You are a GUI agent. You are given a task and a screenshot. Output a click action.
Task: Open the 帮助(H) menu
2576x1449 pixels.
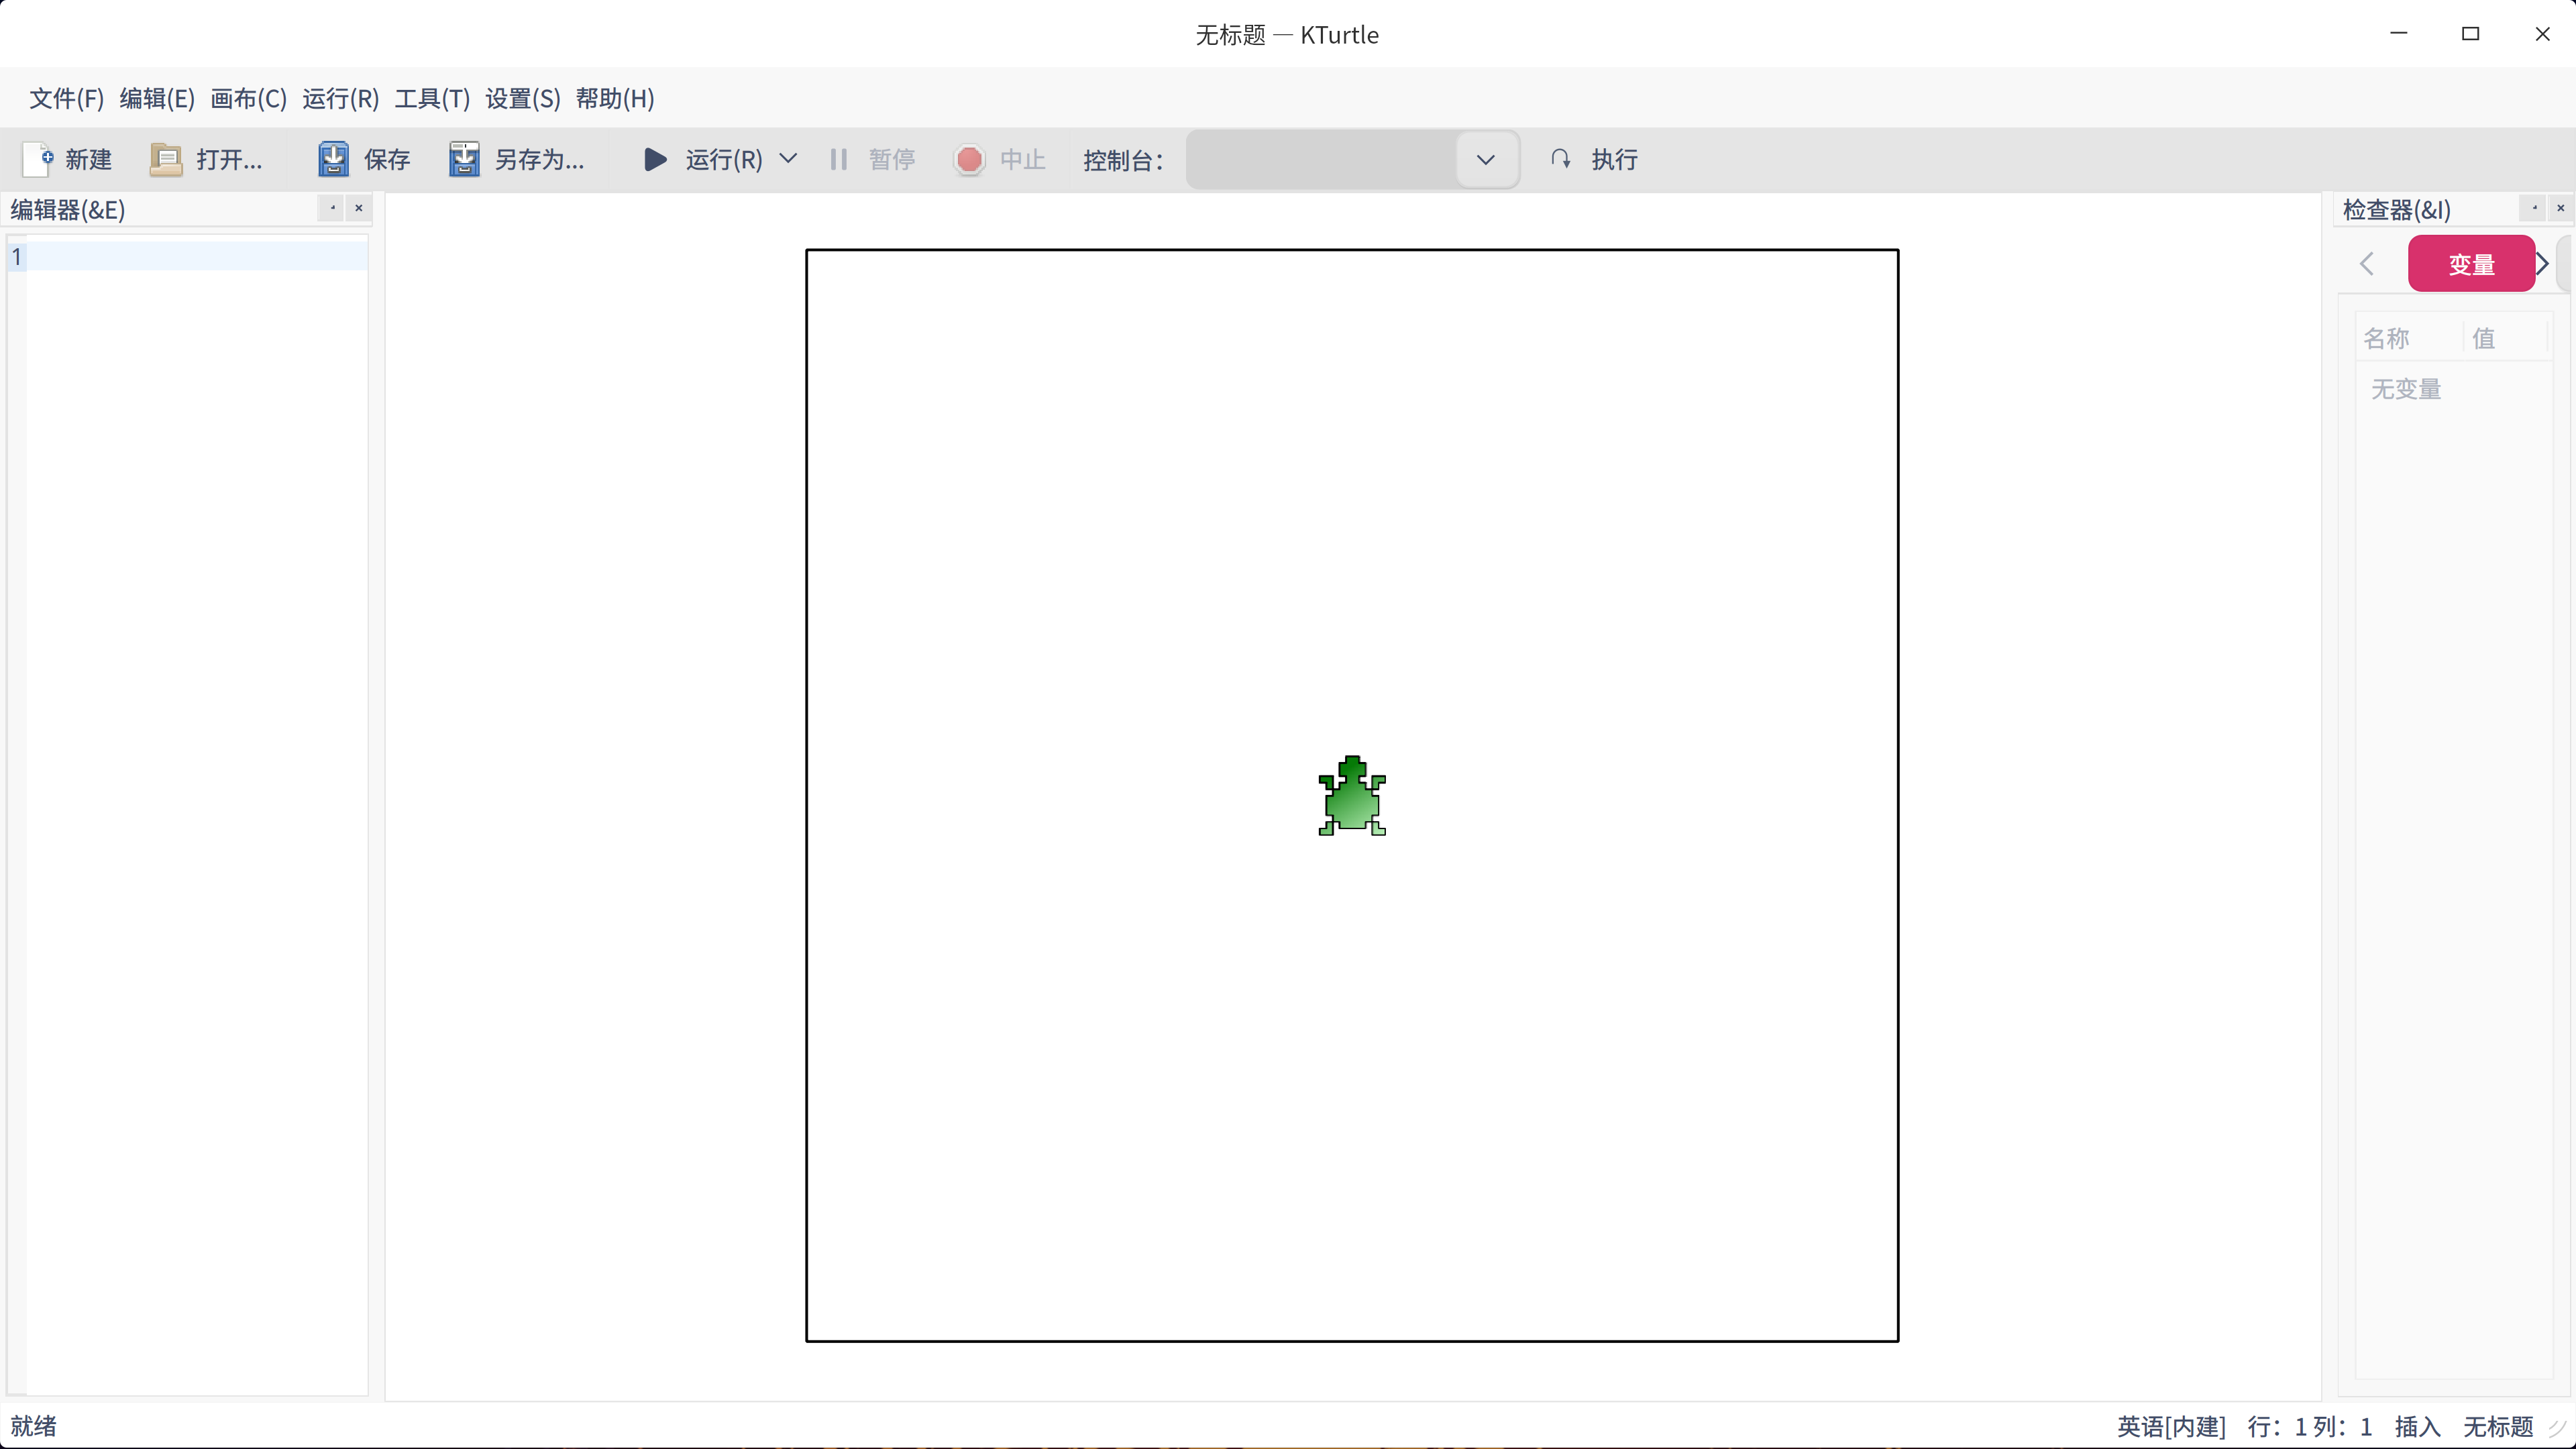point(615,98)
